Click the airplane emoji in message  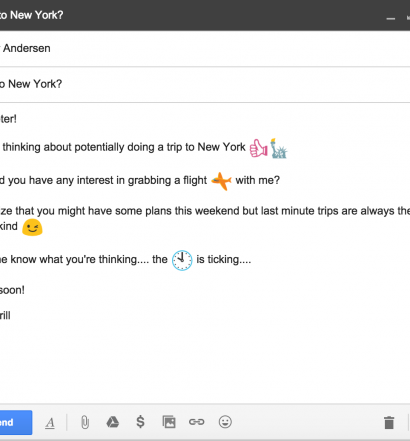(221, 181)
